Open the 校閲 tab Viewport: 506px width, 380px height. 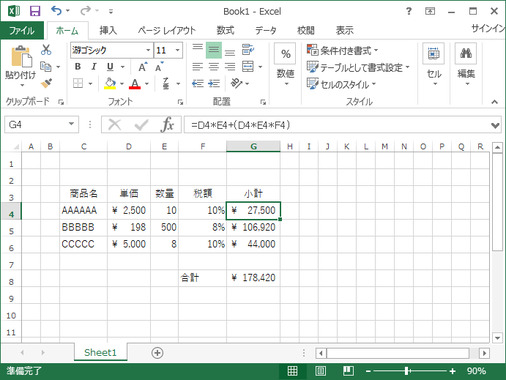point(306,31)
